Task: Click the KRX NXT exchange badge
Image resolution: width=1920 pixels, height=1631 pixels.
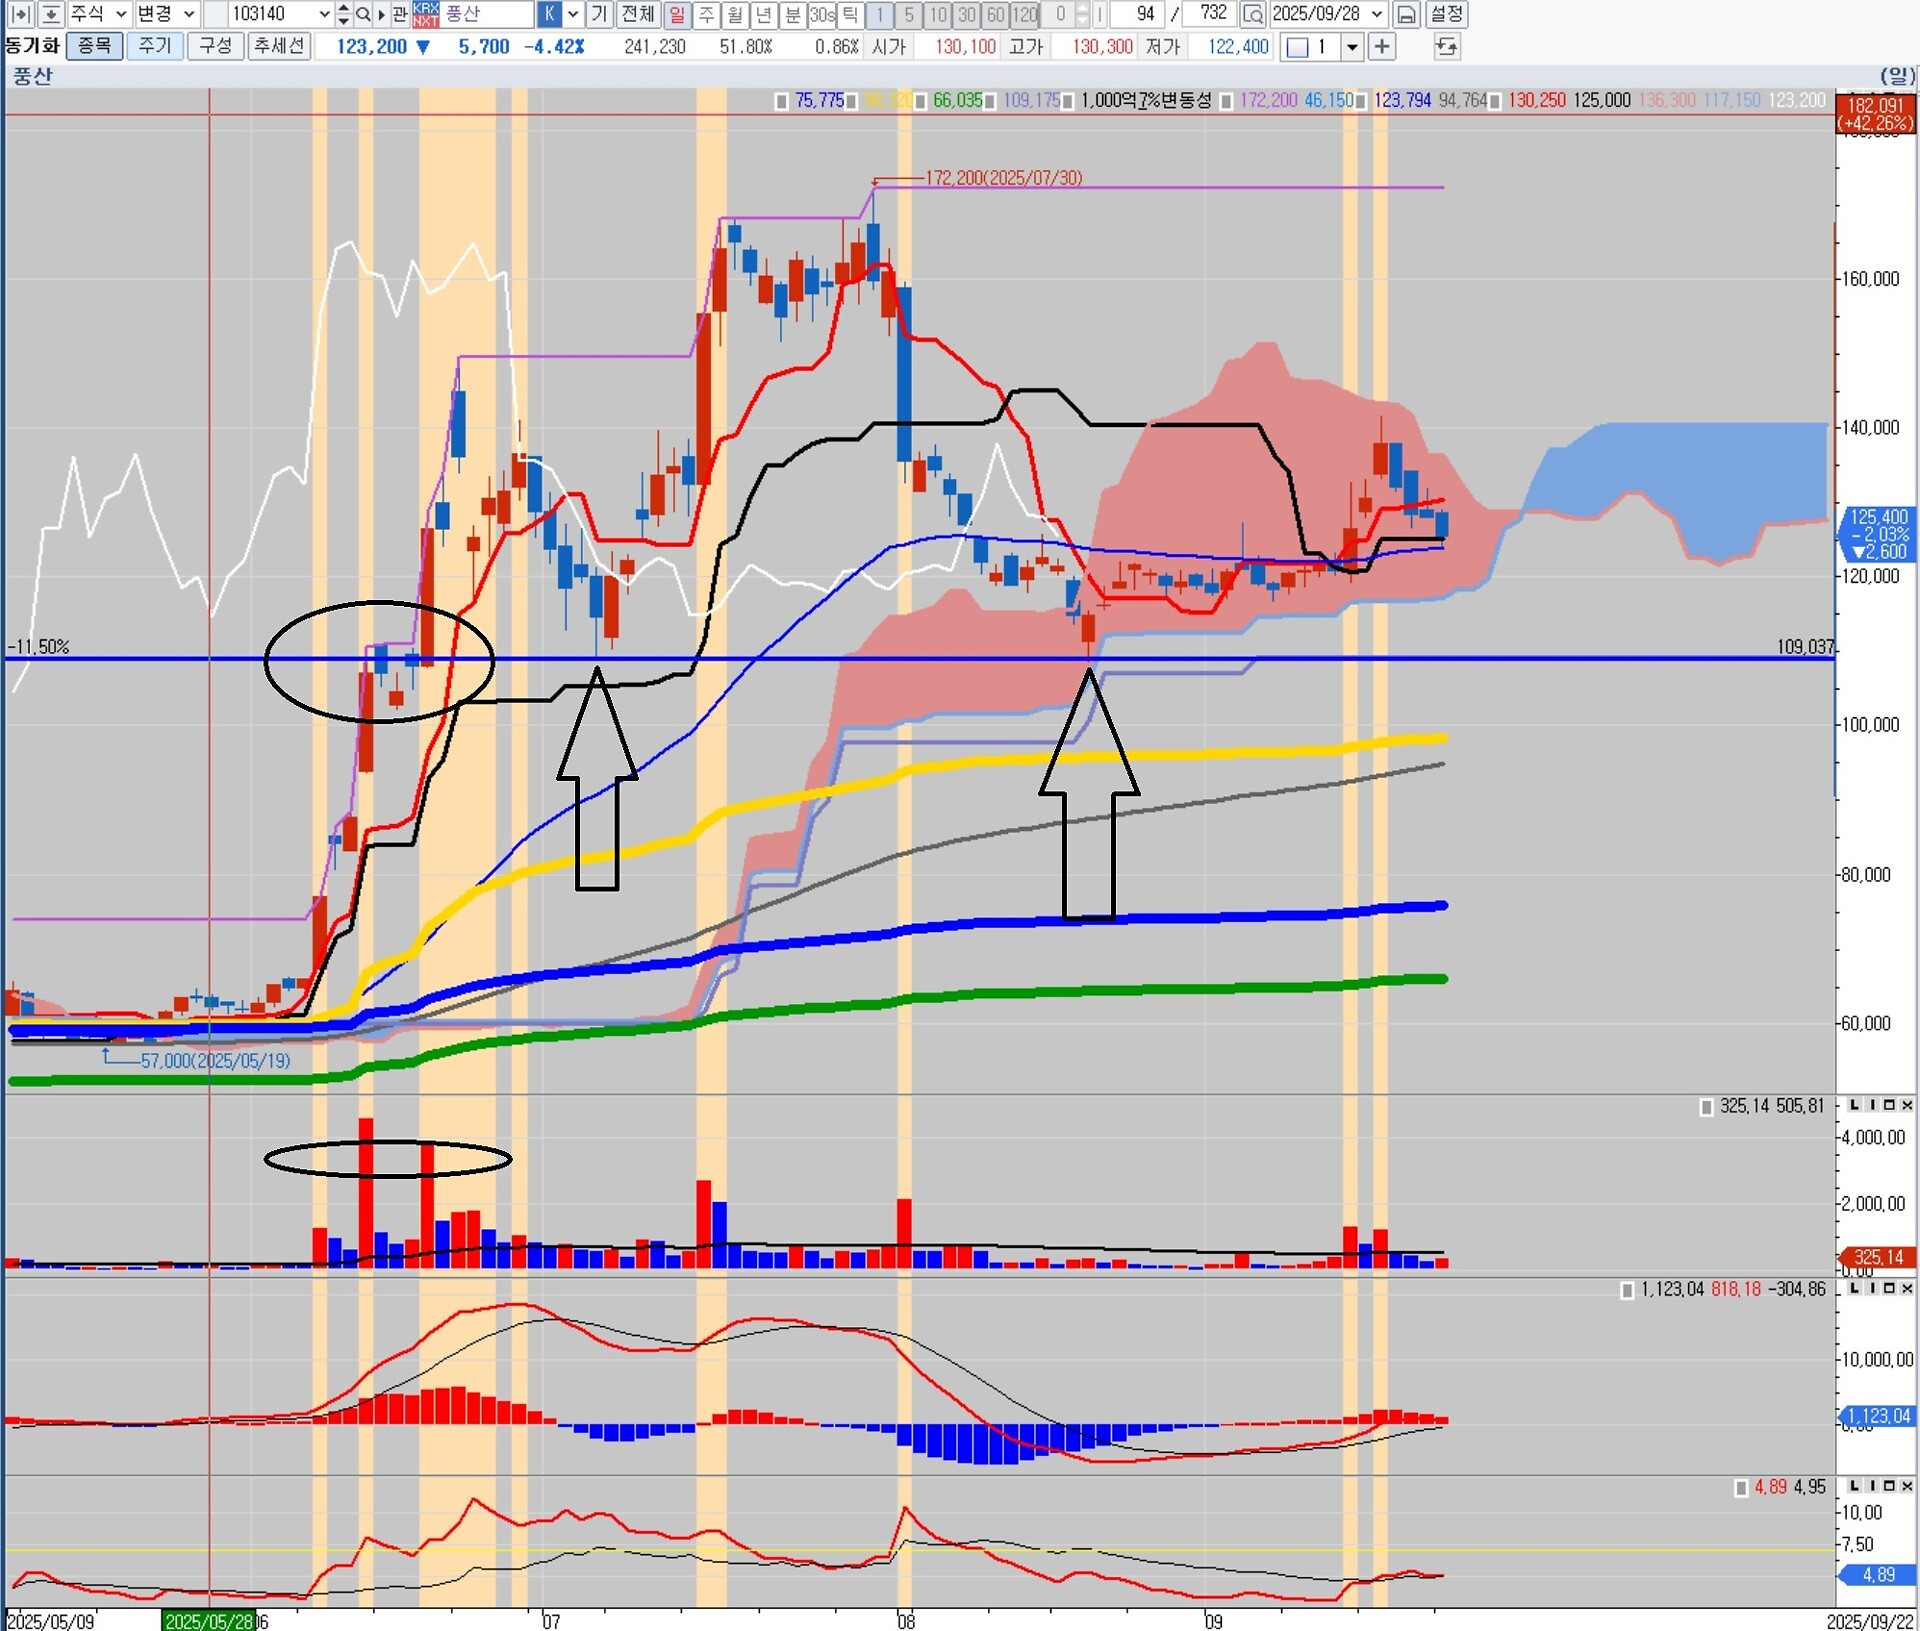Action: pos(425,14)
